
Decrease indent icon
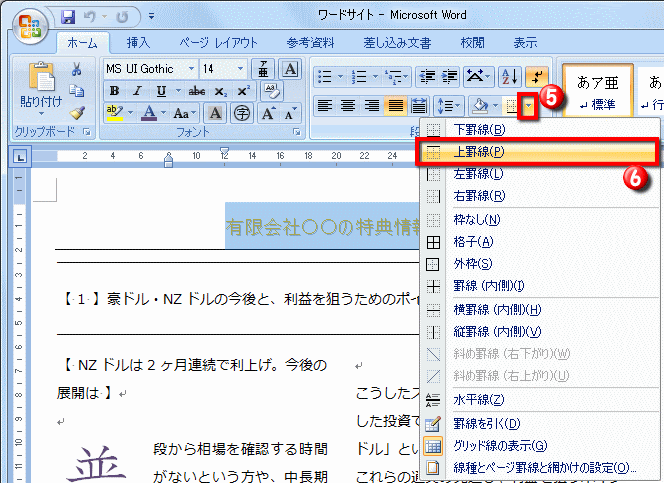coord(426,76)
